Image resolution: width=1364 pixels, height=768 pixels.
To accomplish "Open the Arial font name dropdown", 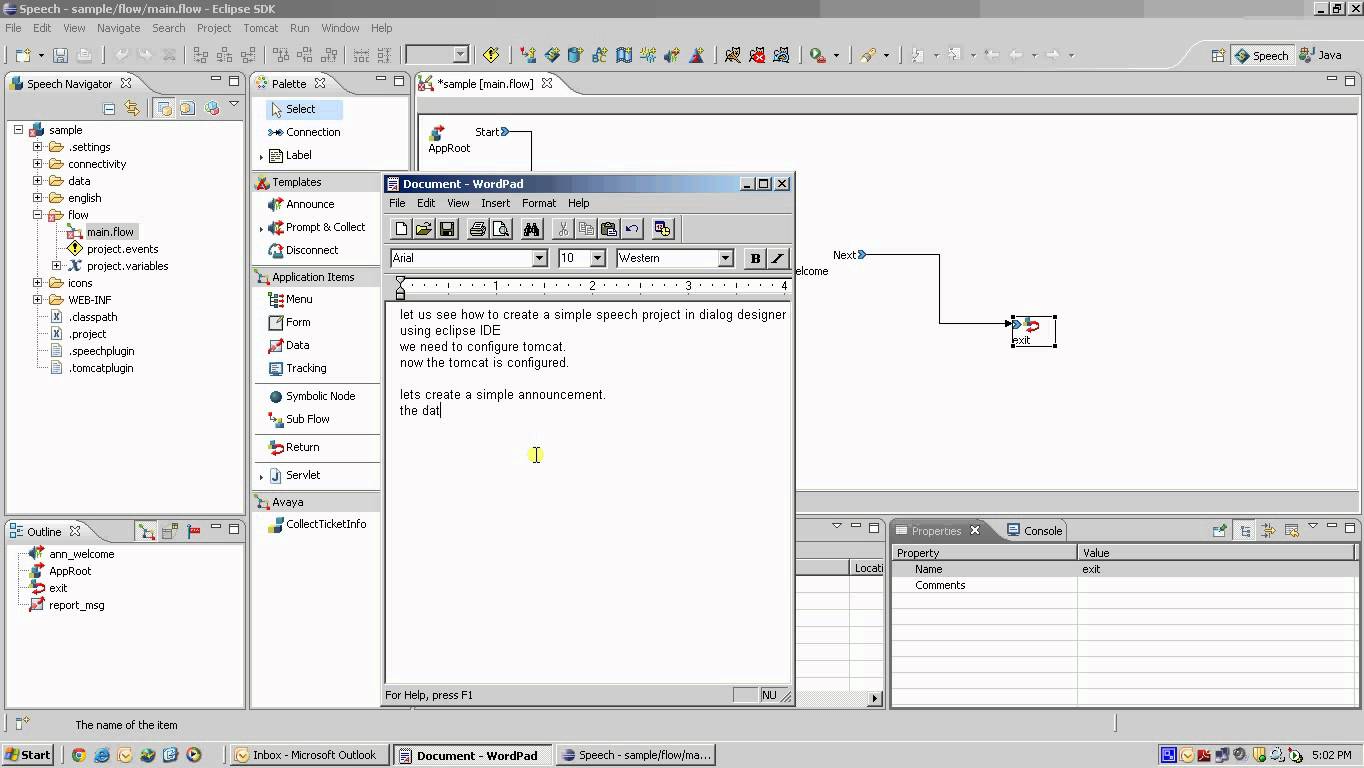I will [x=539, y=258].
